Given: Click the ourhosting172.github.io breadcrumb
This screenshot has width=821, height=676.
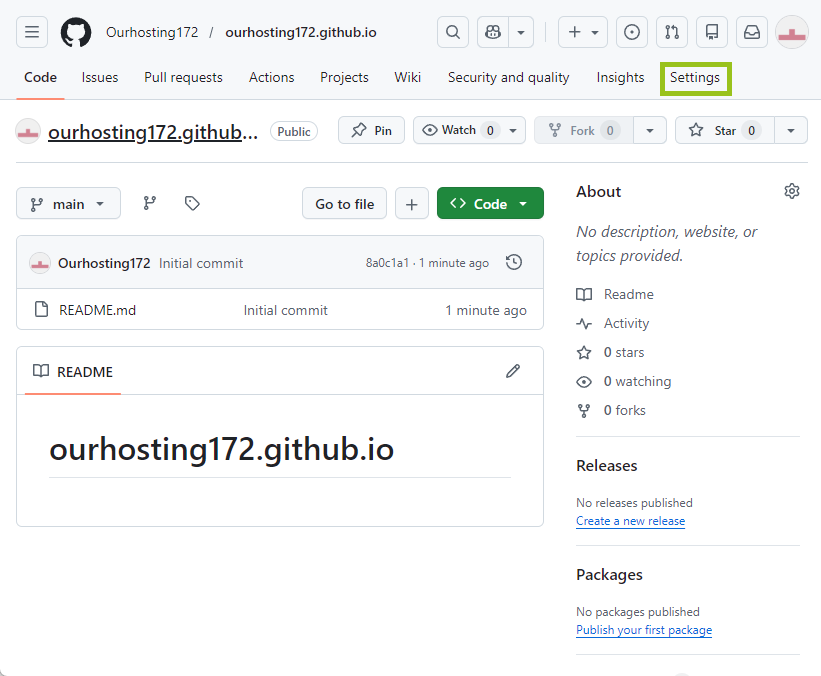Looking at the screenshot, I should coord(301,32).
